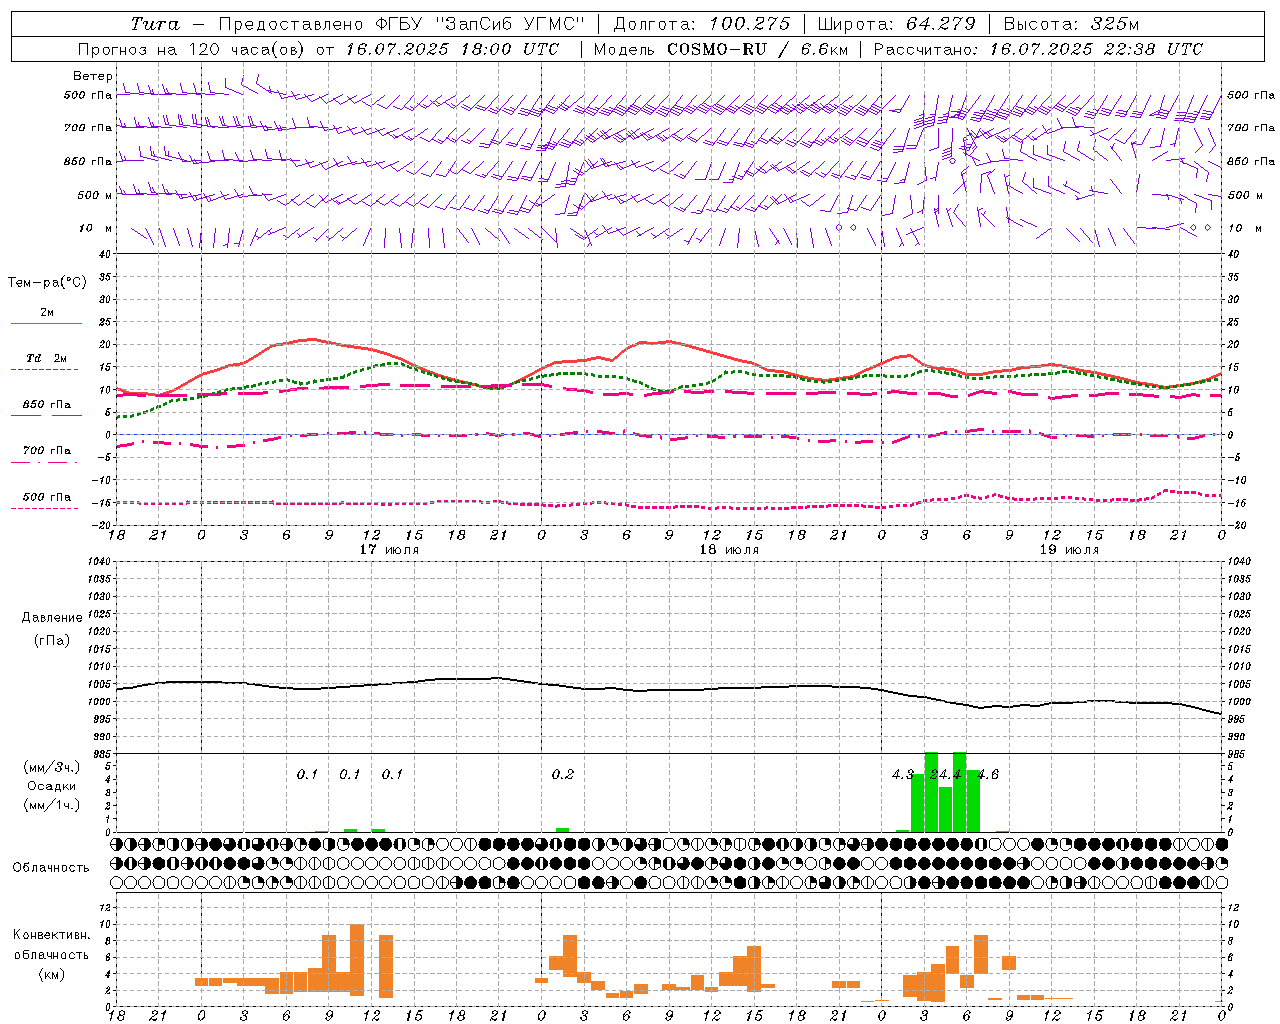Click the date label 18 июля
Image resolution: width=1280 pixels, height=1024 pixels.
click(x=729, y=549)
